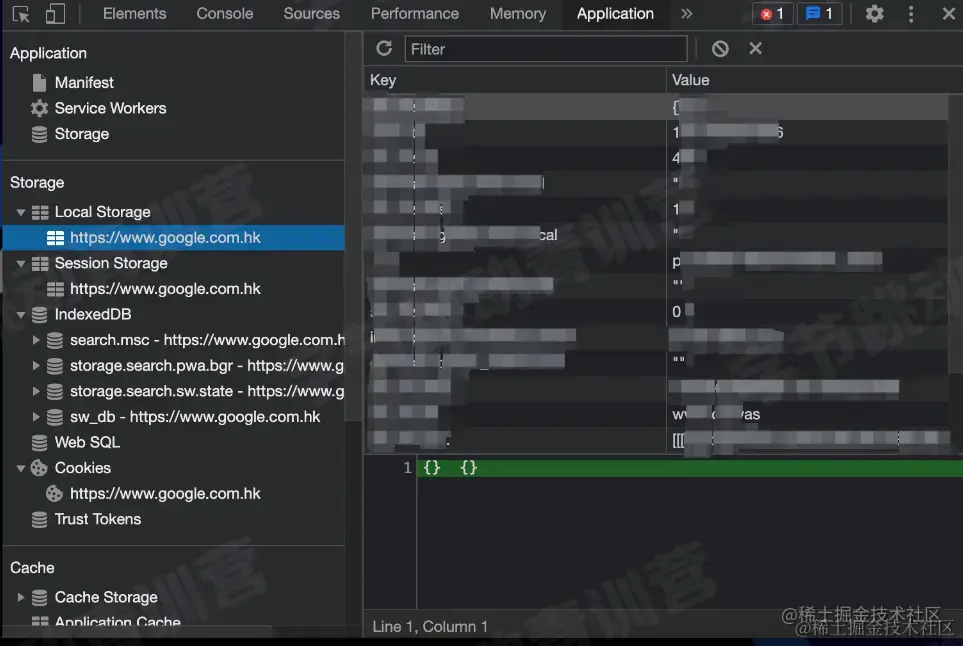
Task: Click the sidebar vertical scrollbar
Action: point(353,227)
